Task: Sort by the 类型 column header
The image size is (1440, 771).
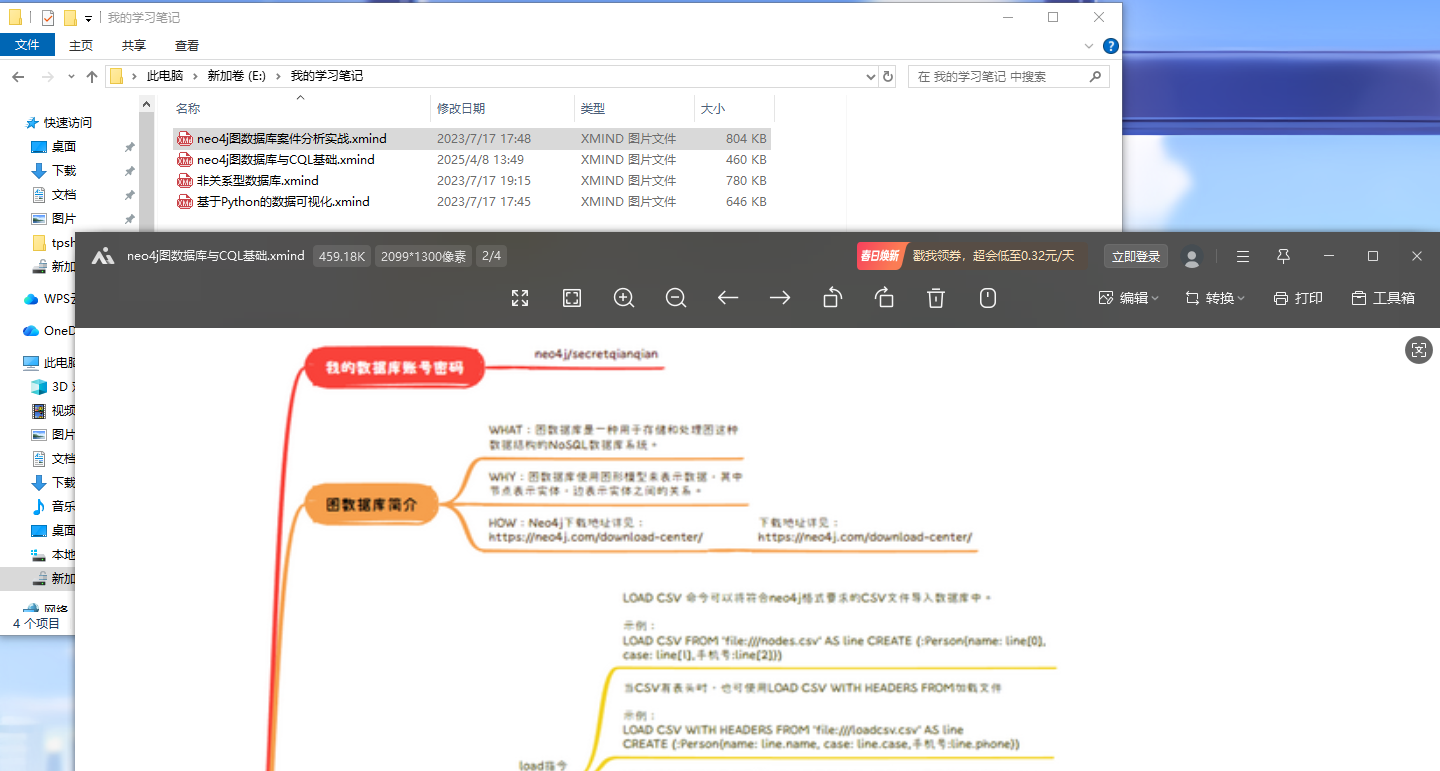Action: click(634, 108)
